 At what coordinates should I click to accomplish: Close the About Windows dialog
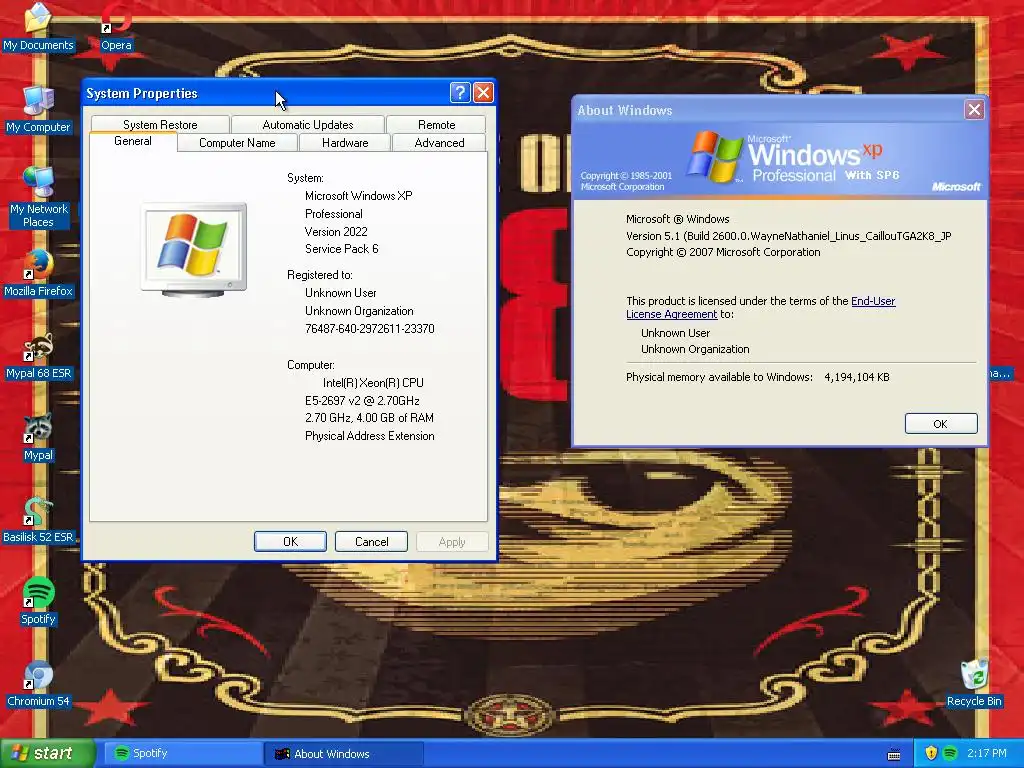tap(974, 110)
